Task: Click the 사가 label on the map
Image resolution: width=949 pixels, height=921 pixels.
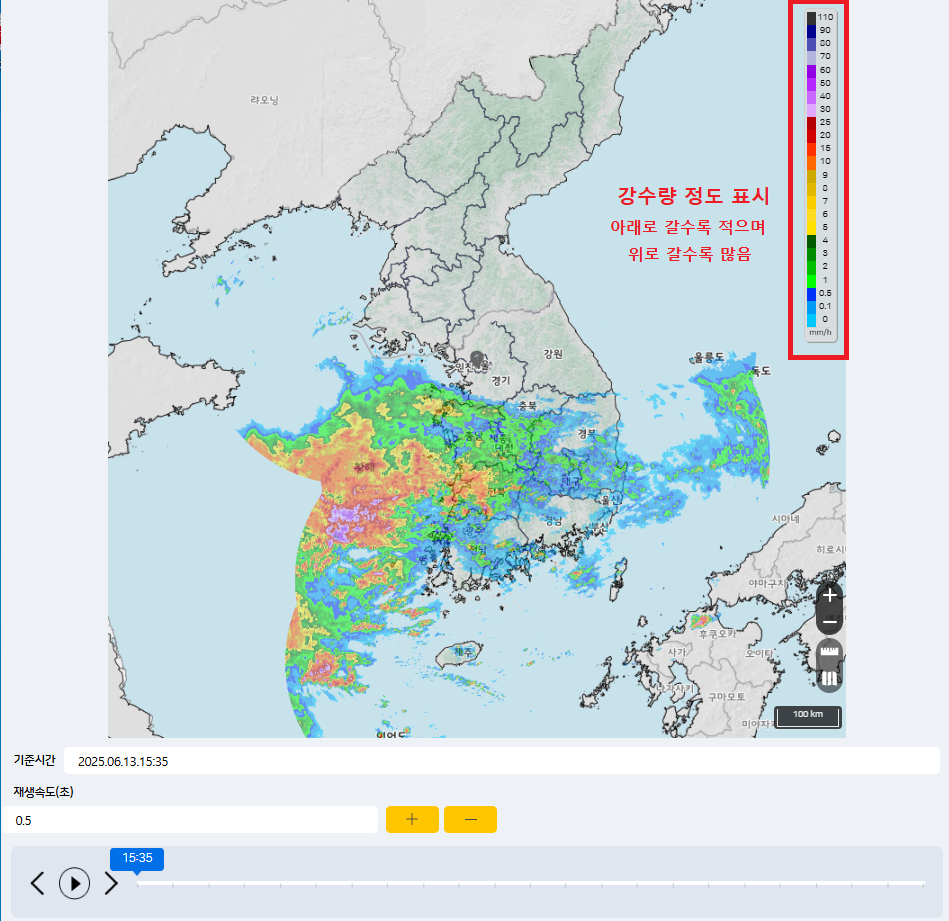Action: [677, 652]
